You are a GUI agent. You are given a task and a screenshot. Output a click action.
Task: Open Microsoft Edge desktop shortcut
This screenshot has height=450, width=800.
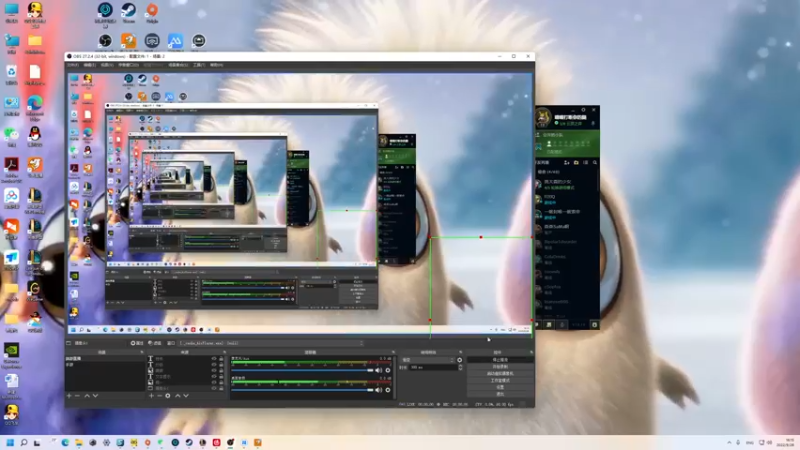35,106
